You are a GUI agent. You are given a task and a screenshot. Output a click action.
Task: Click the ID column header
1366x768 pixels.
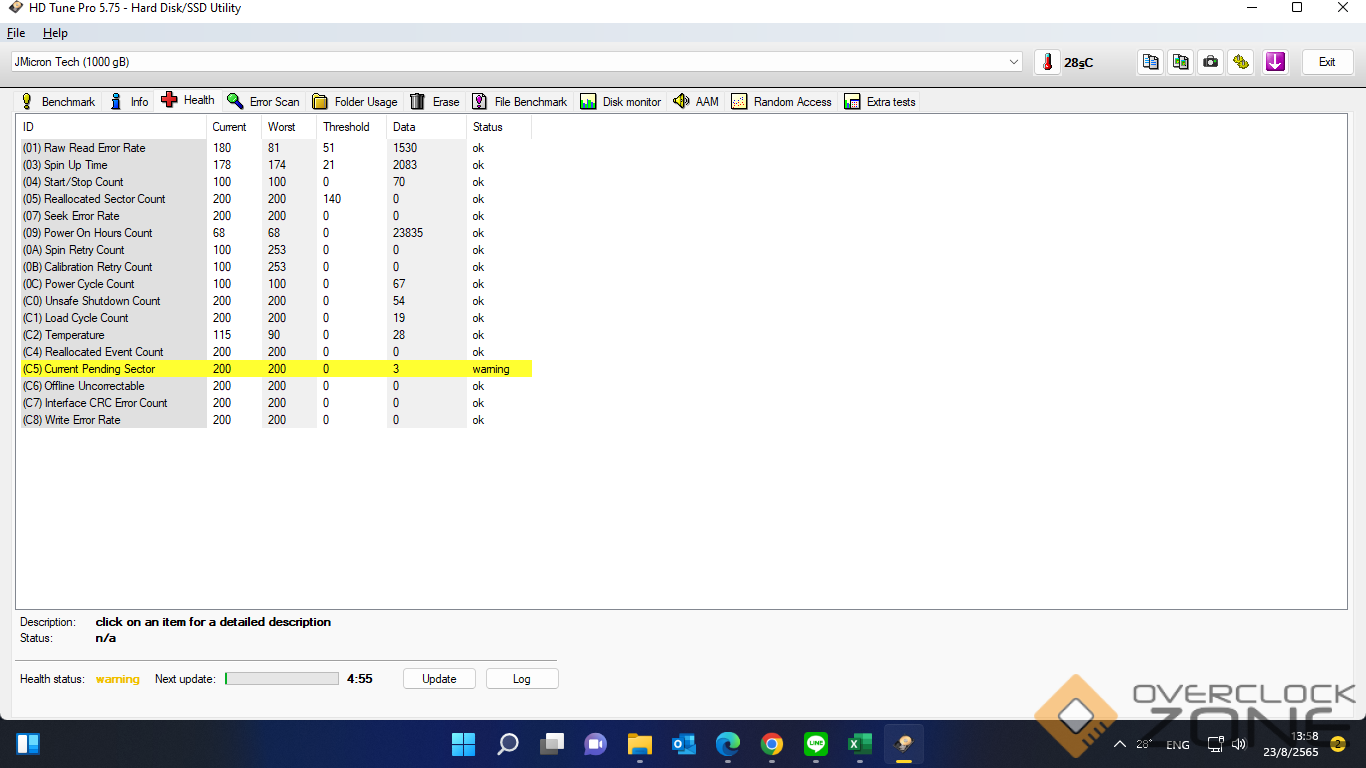pyautogui.click(x=111, y=127)
